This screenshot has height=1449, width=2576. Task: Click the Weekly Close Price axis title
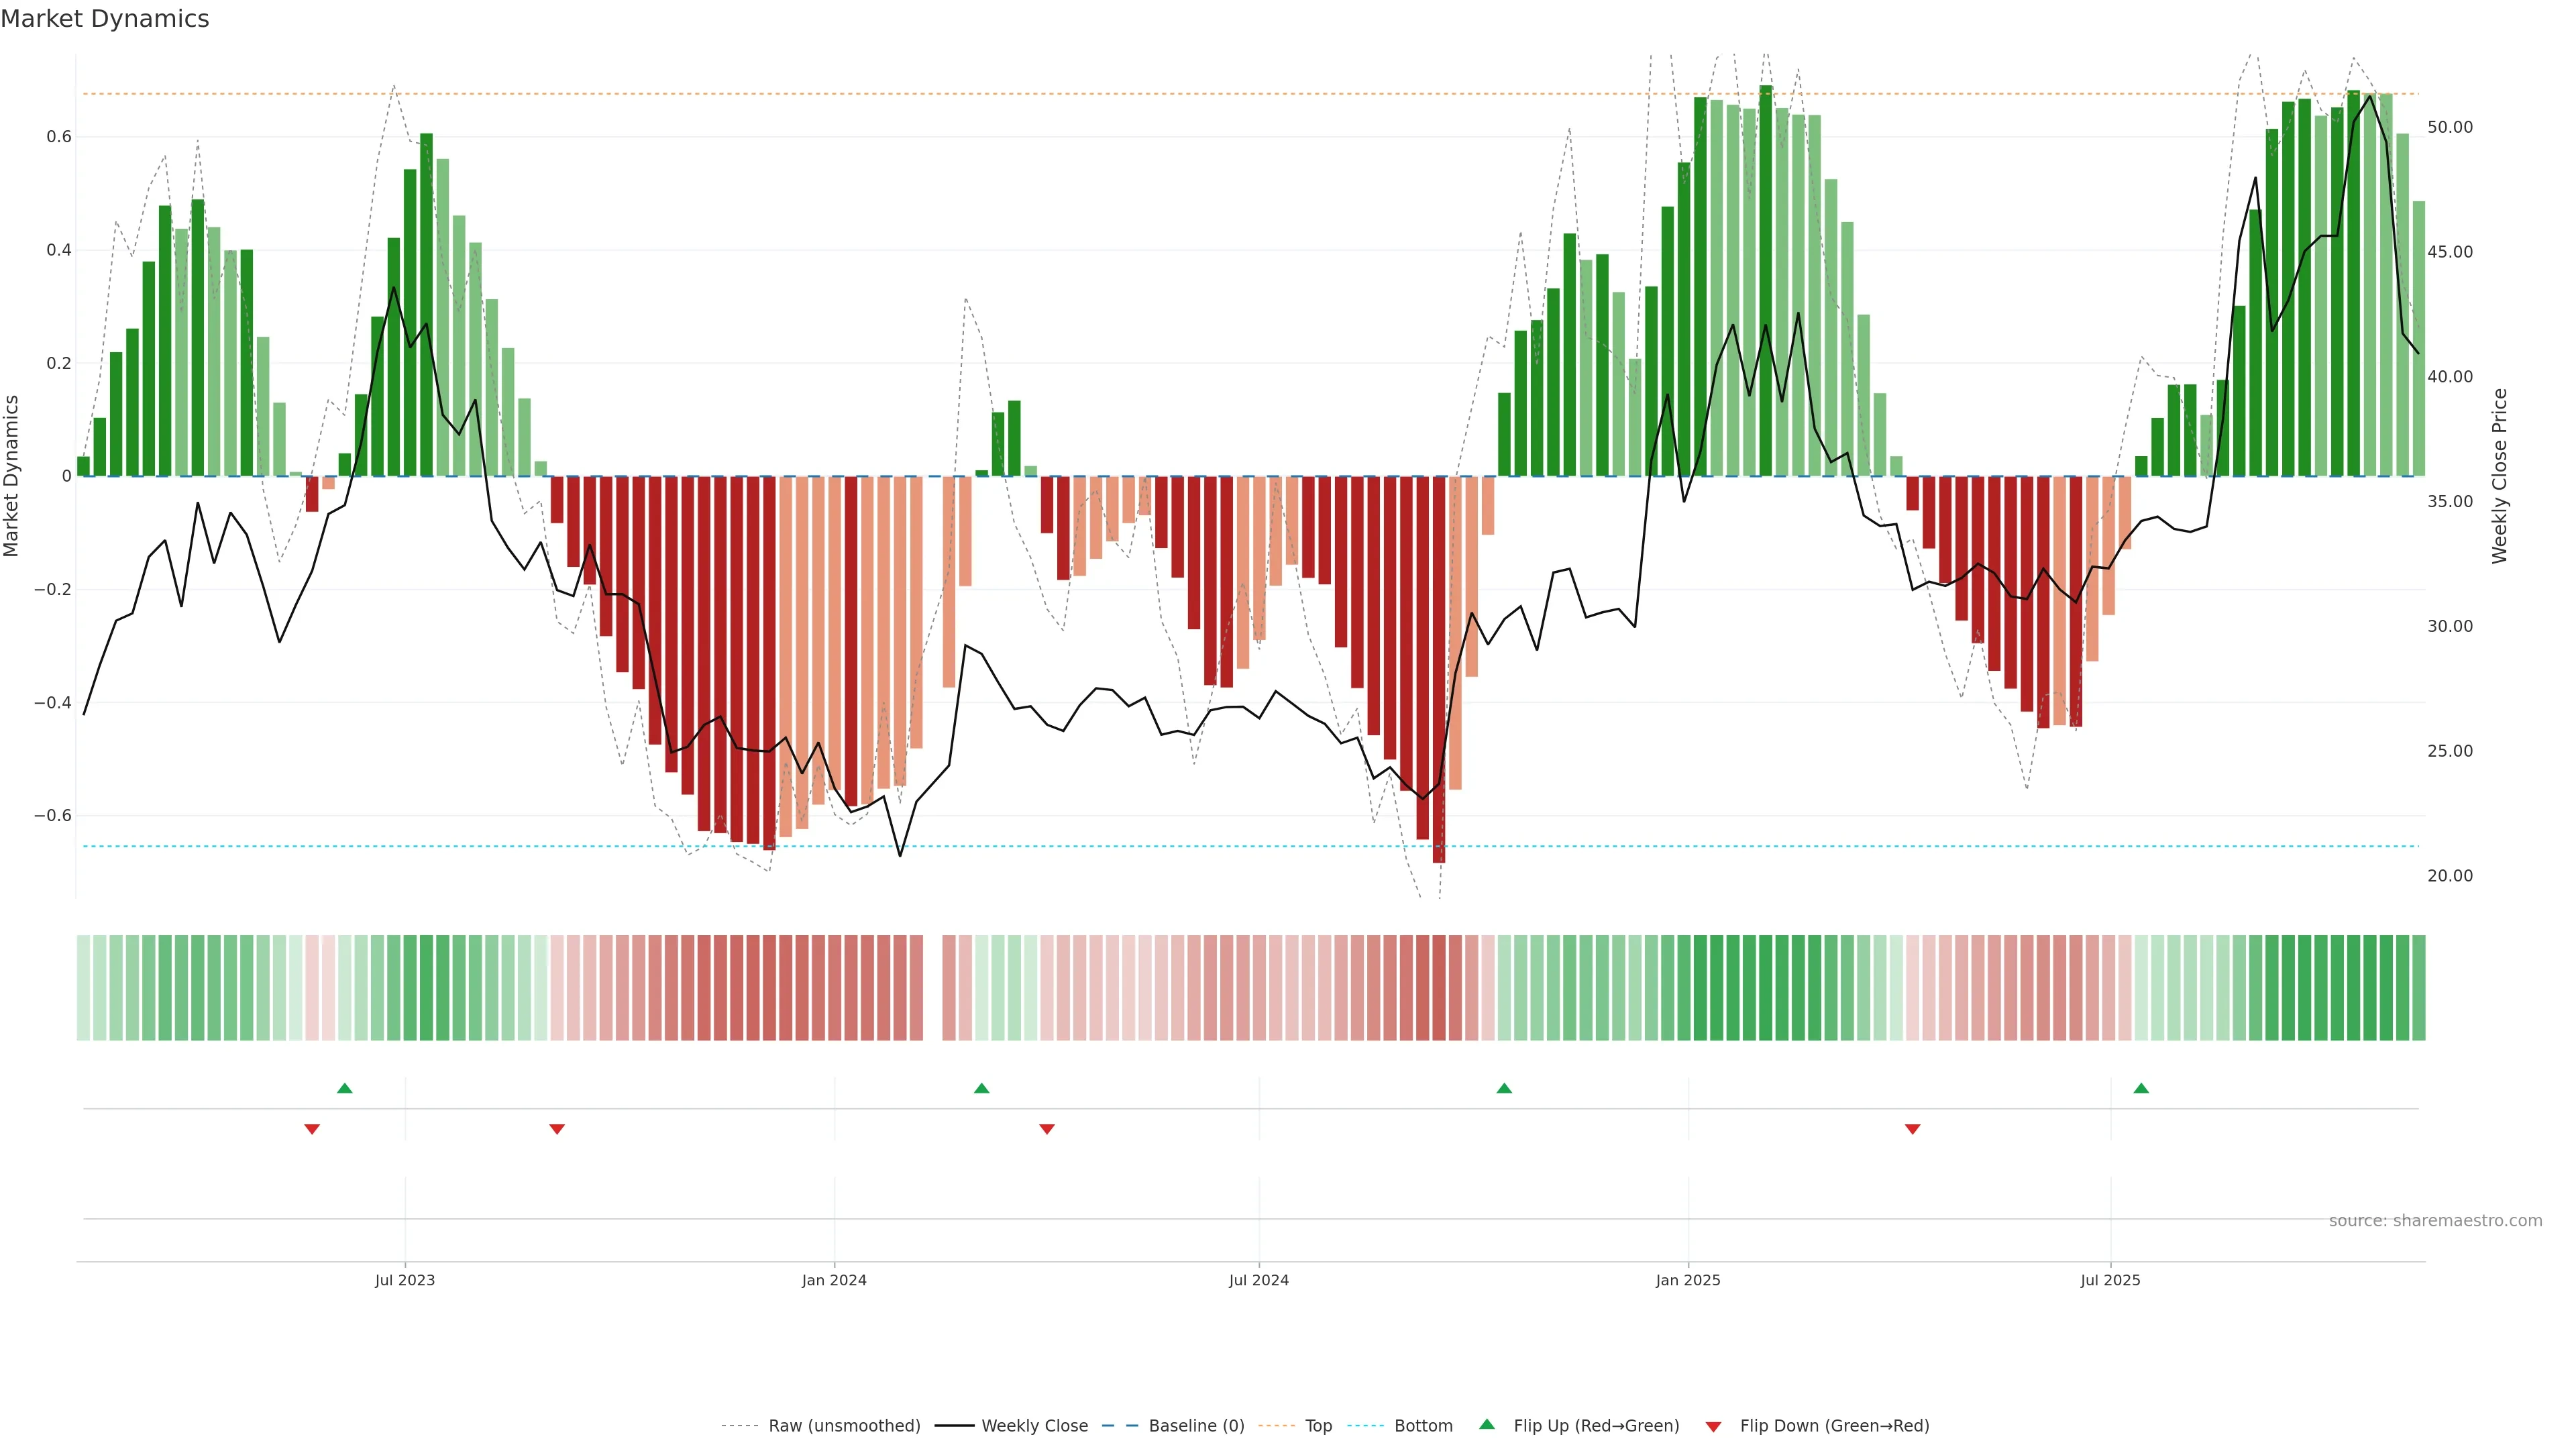click(2500, 476)
